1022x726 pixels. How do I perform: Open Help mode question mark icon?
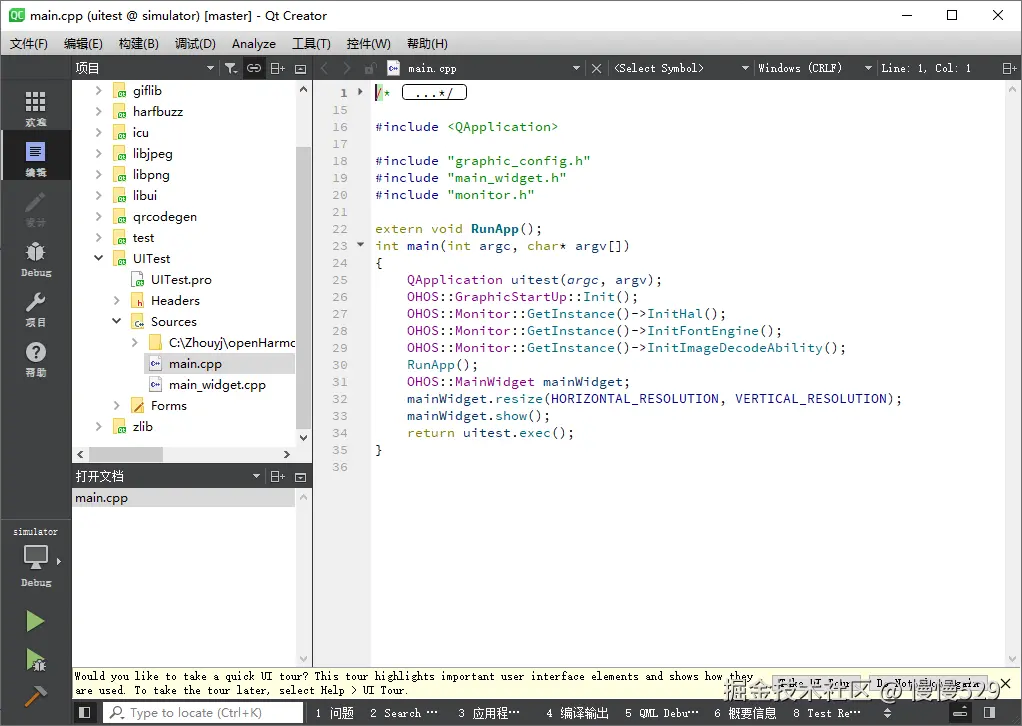pos(35,358)
